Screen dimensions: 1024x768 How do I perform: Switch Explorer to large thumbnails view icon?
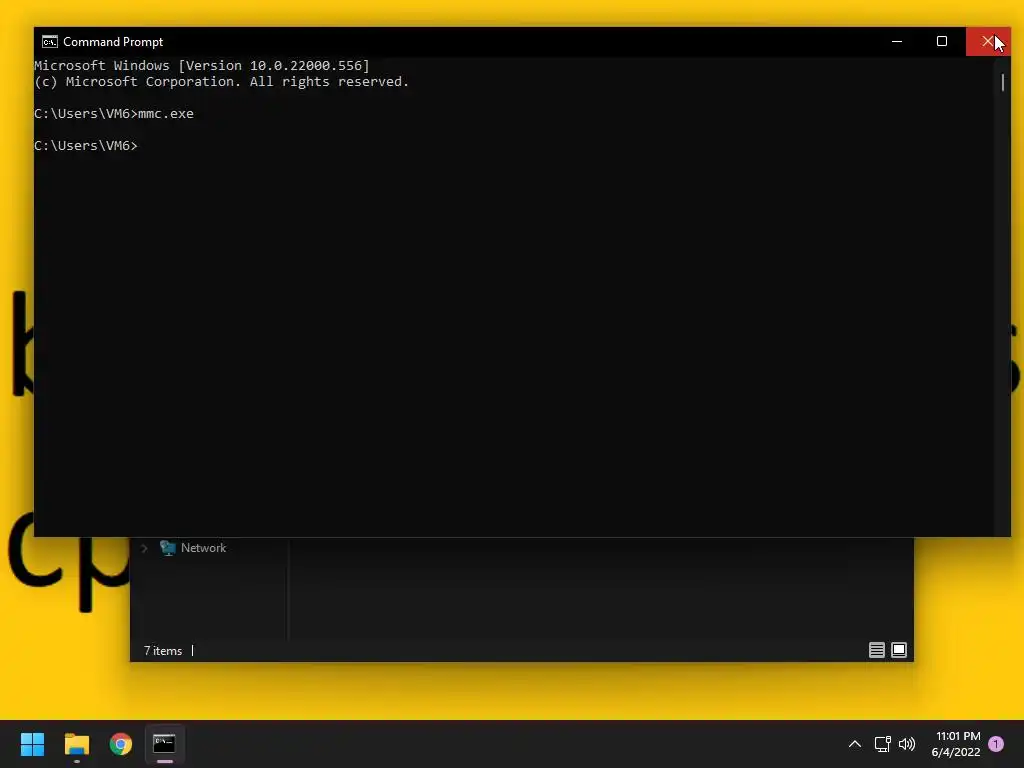[899, 650]
